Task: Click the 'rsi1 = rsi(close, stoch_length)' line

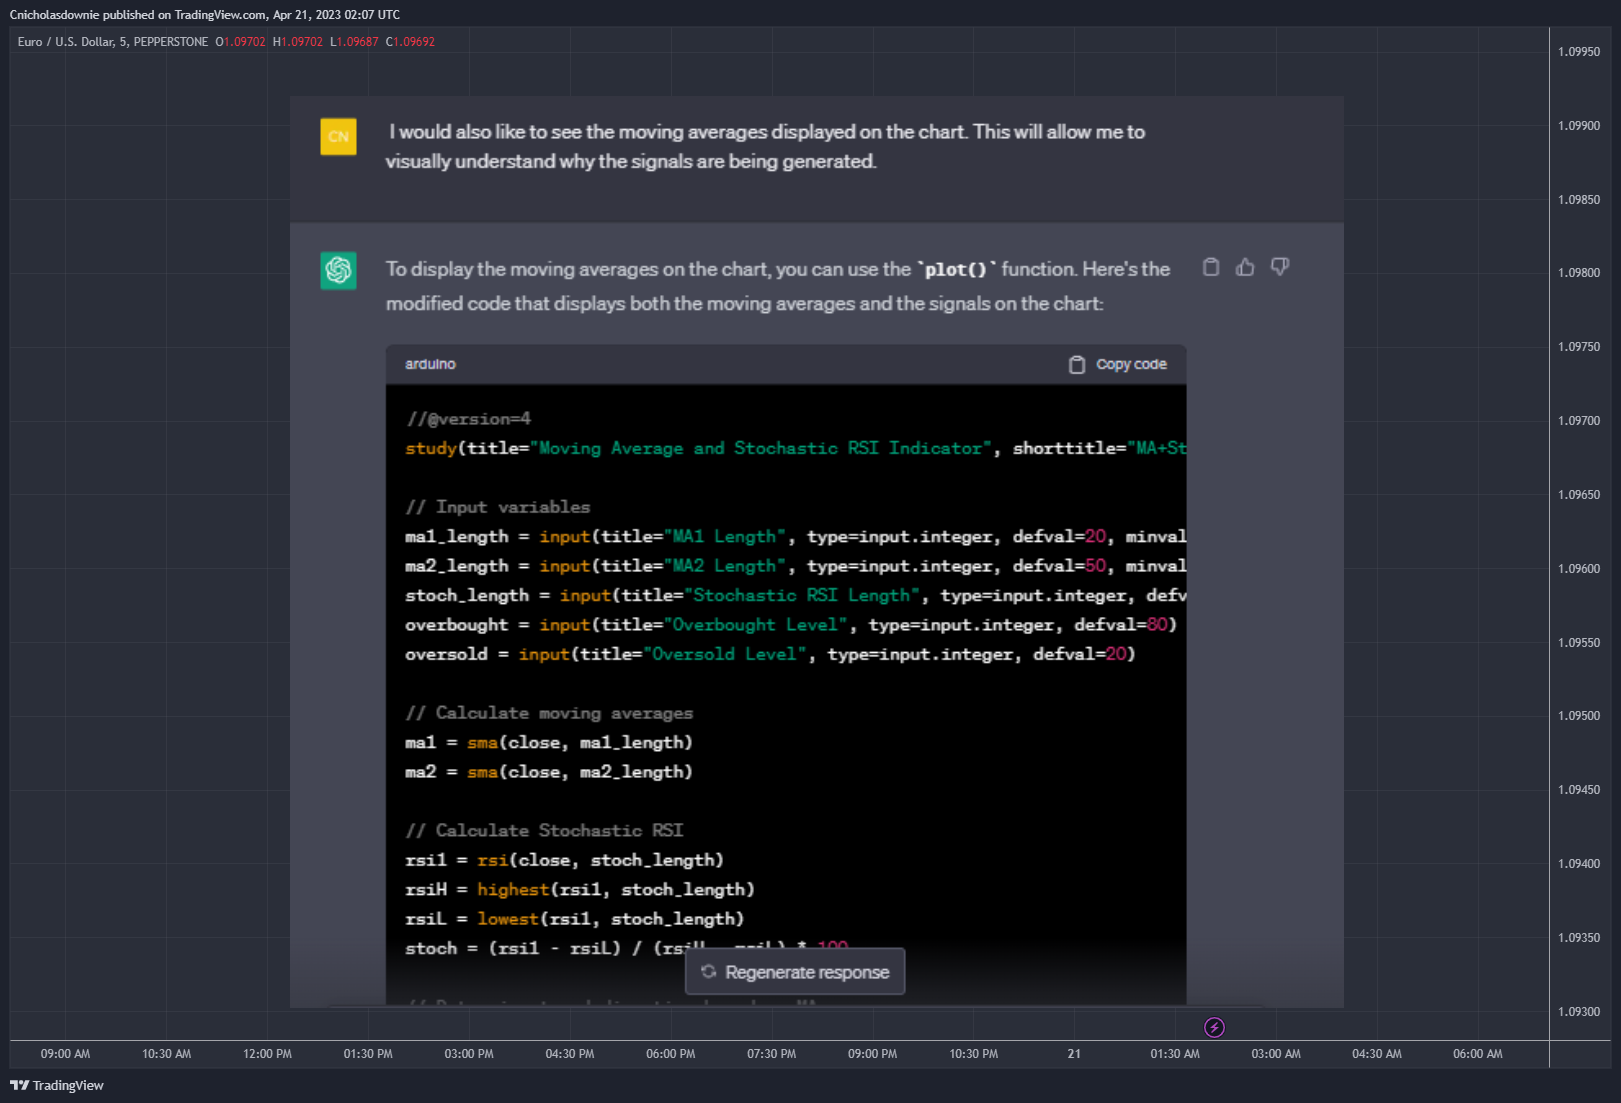Action: tap(564, 860)
